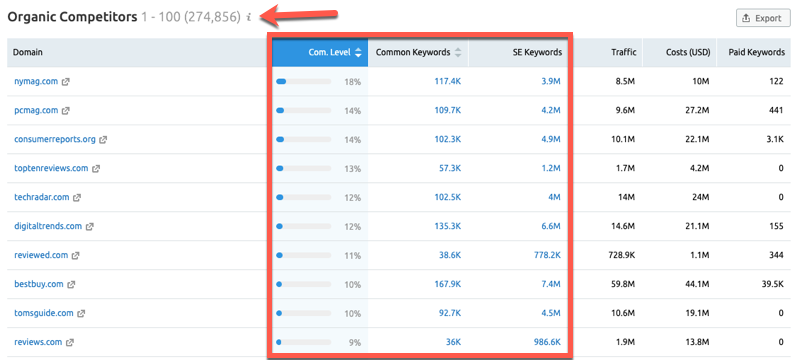The height and width of the screenshot is (360, 800).
Task: Open external link icon beside digitaltrends.com
Action: point(89,226)
